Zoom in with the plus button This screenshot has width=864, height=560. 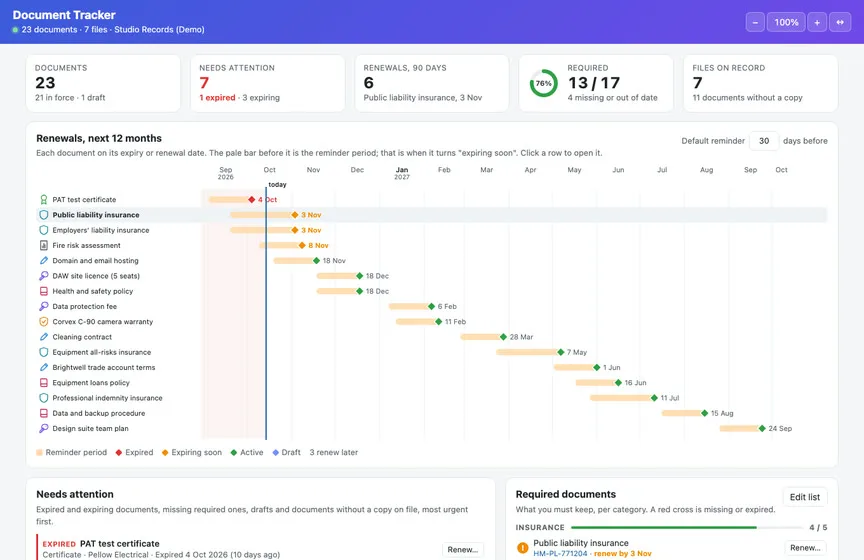817,22
